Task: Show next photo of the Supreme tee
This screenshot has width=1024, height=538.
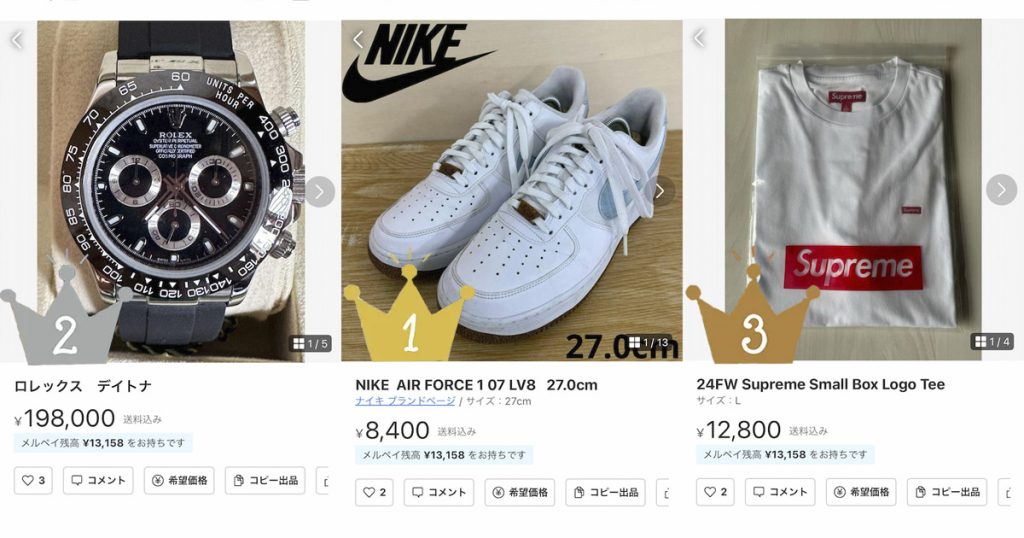Action: [x=1001, y=189]
